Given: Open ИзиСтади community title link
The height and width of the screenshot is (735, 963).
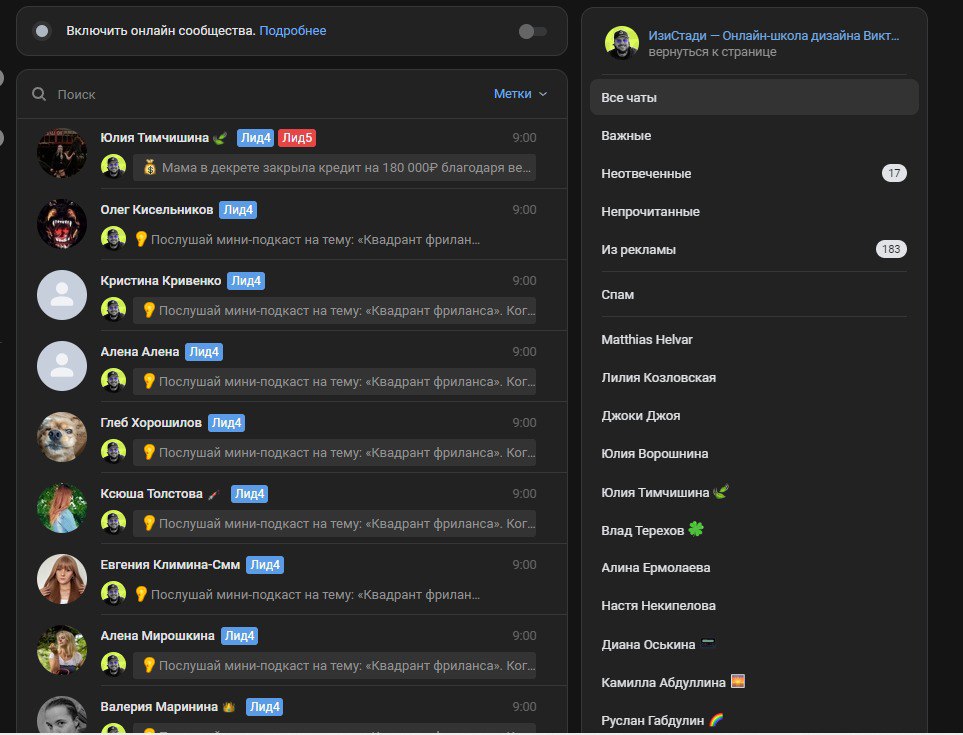Looking at the screenshot, I should click(x=774, y=36).
